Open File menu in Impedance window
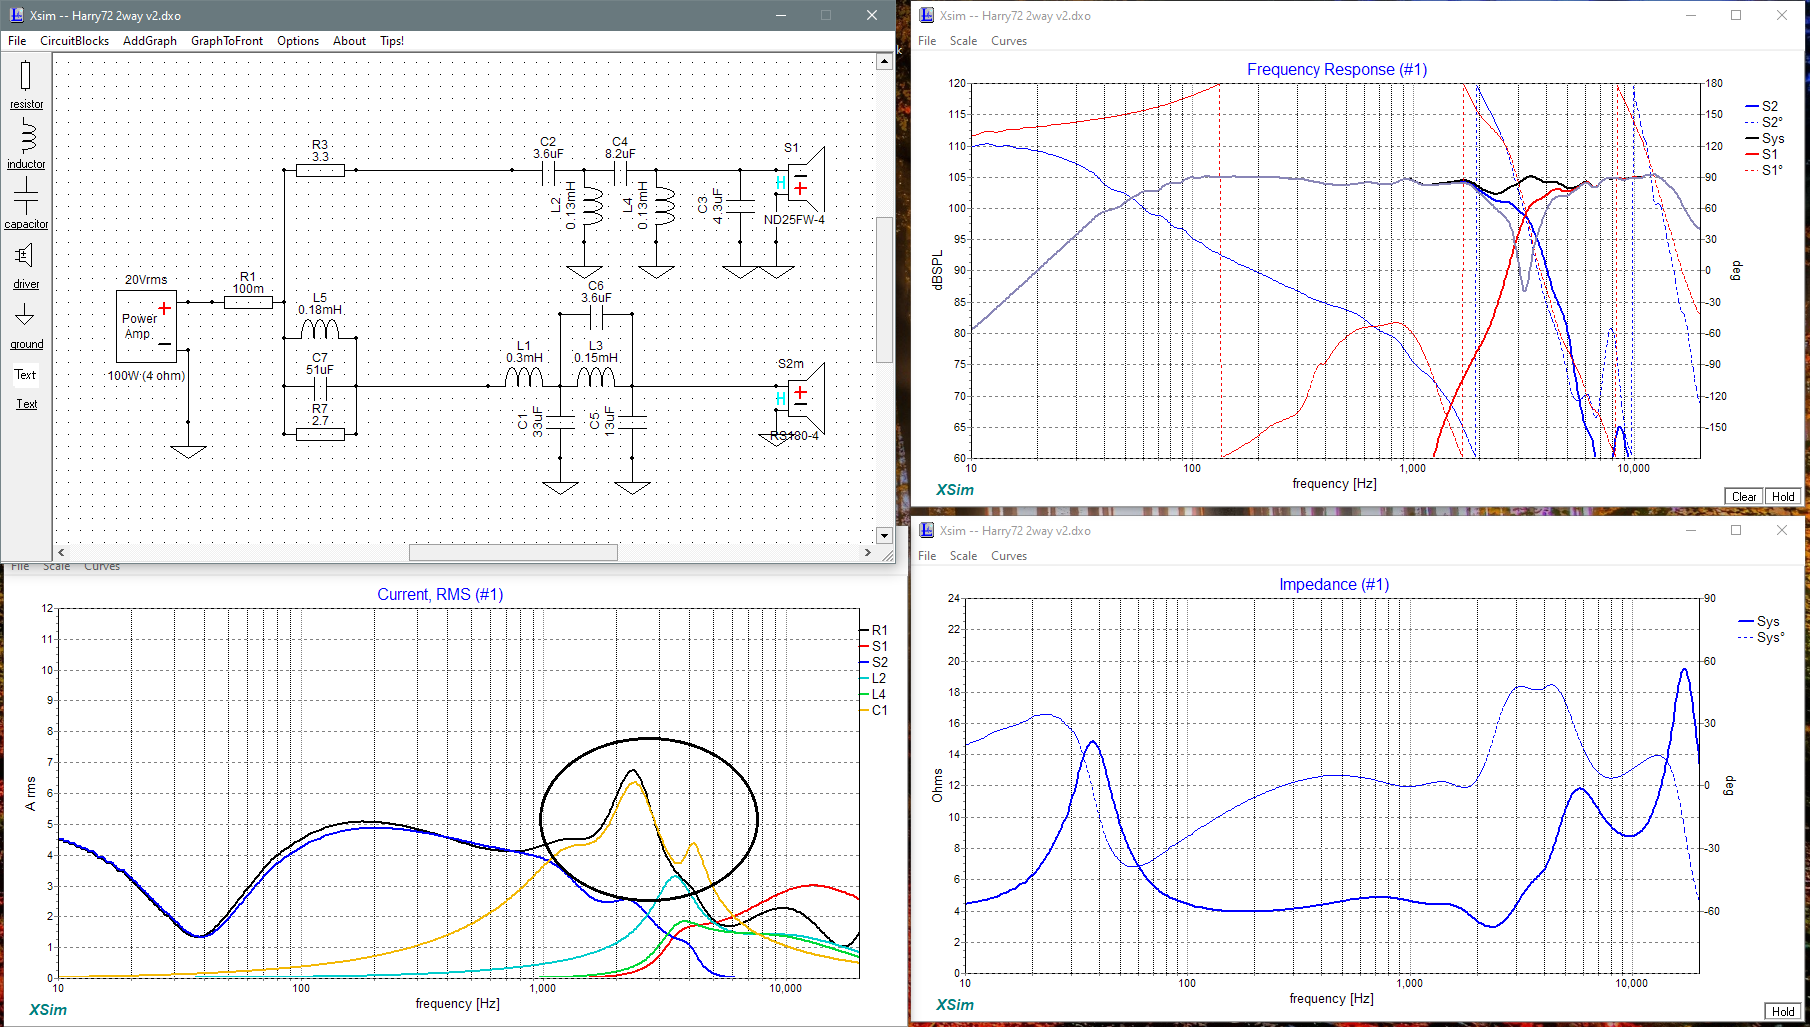Viewport: 1810px width, 1027px height. 927,556
